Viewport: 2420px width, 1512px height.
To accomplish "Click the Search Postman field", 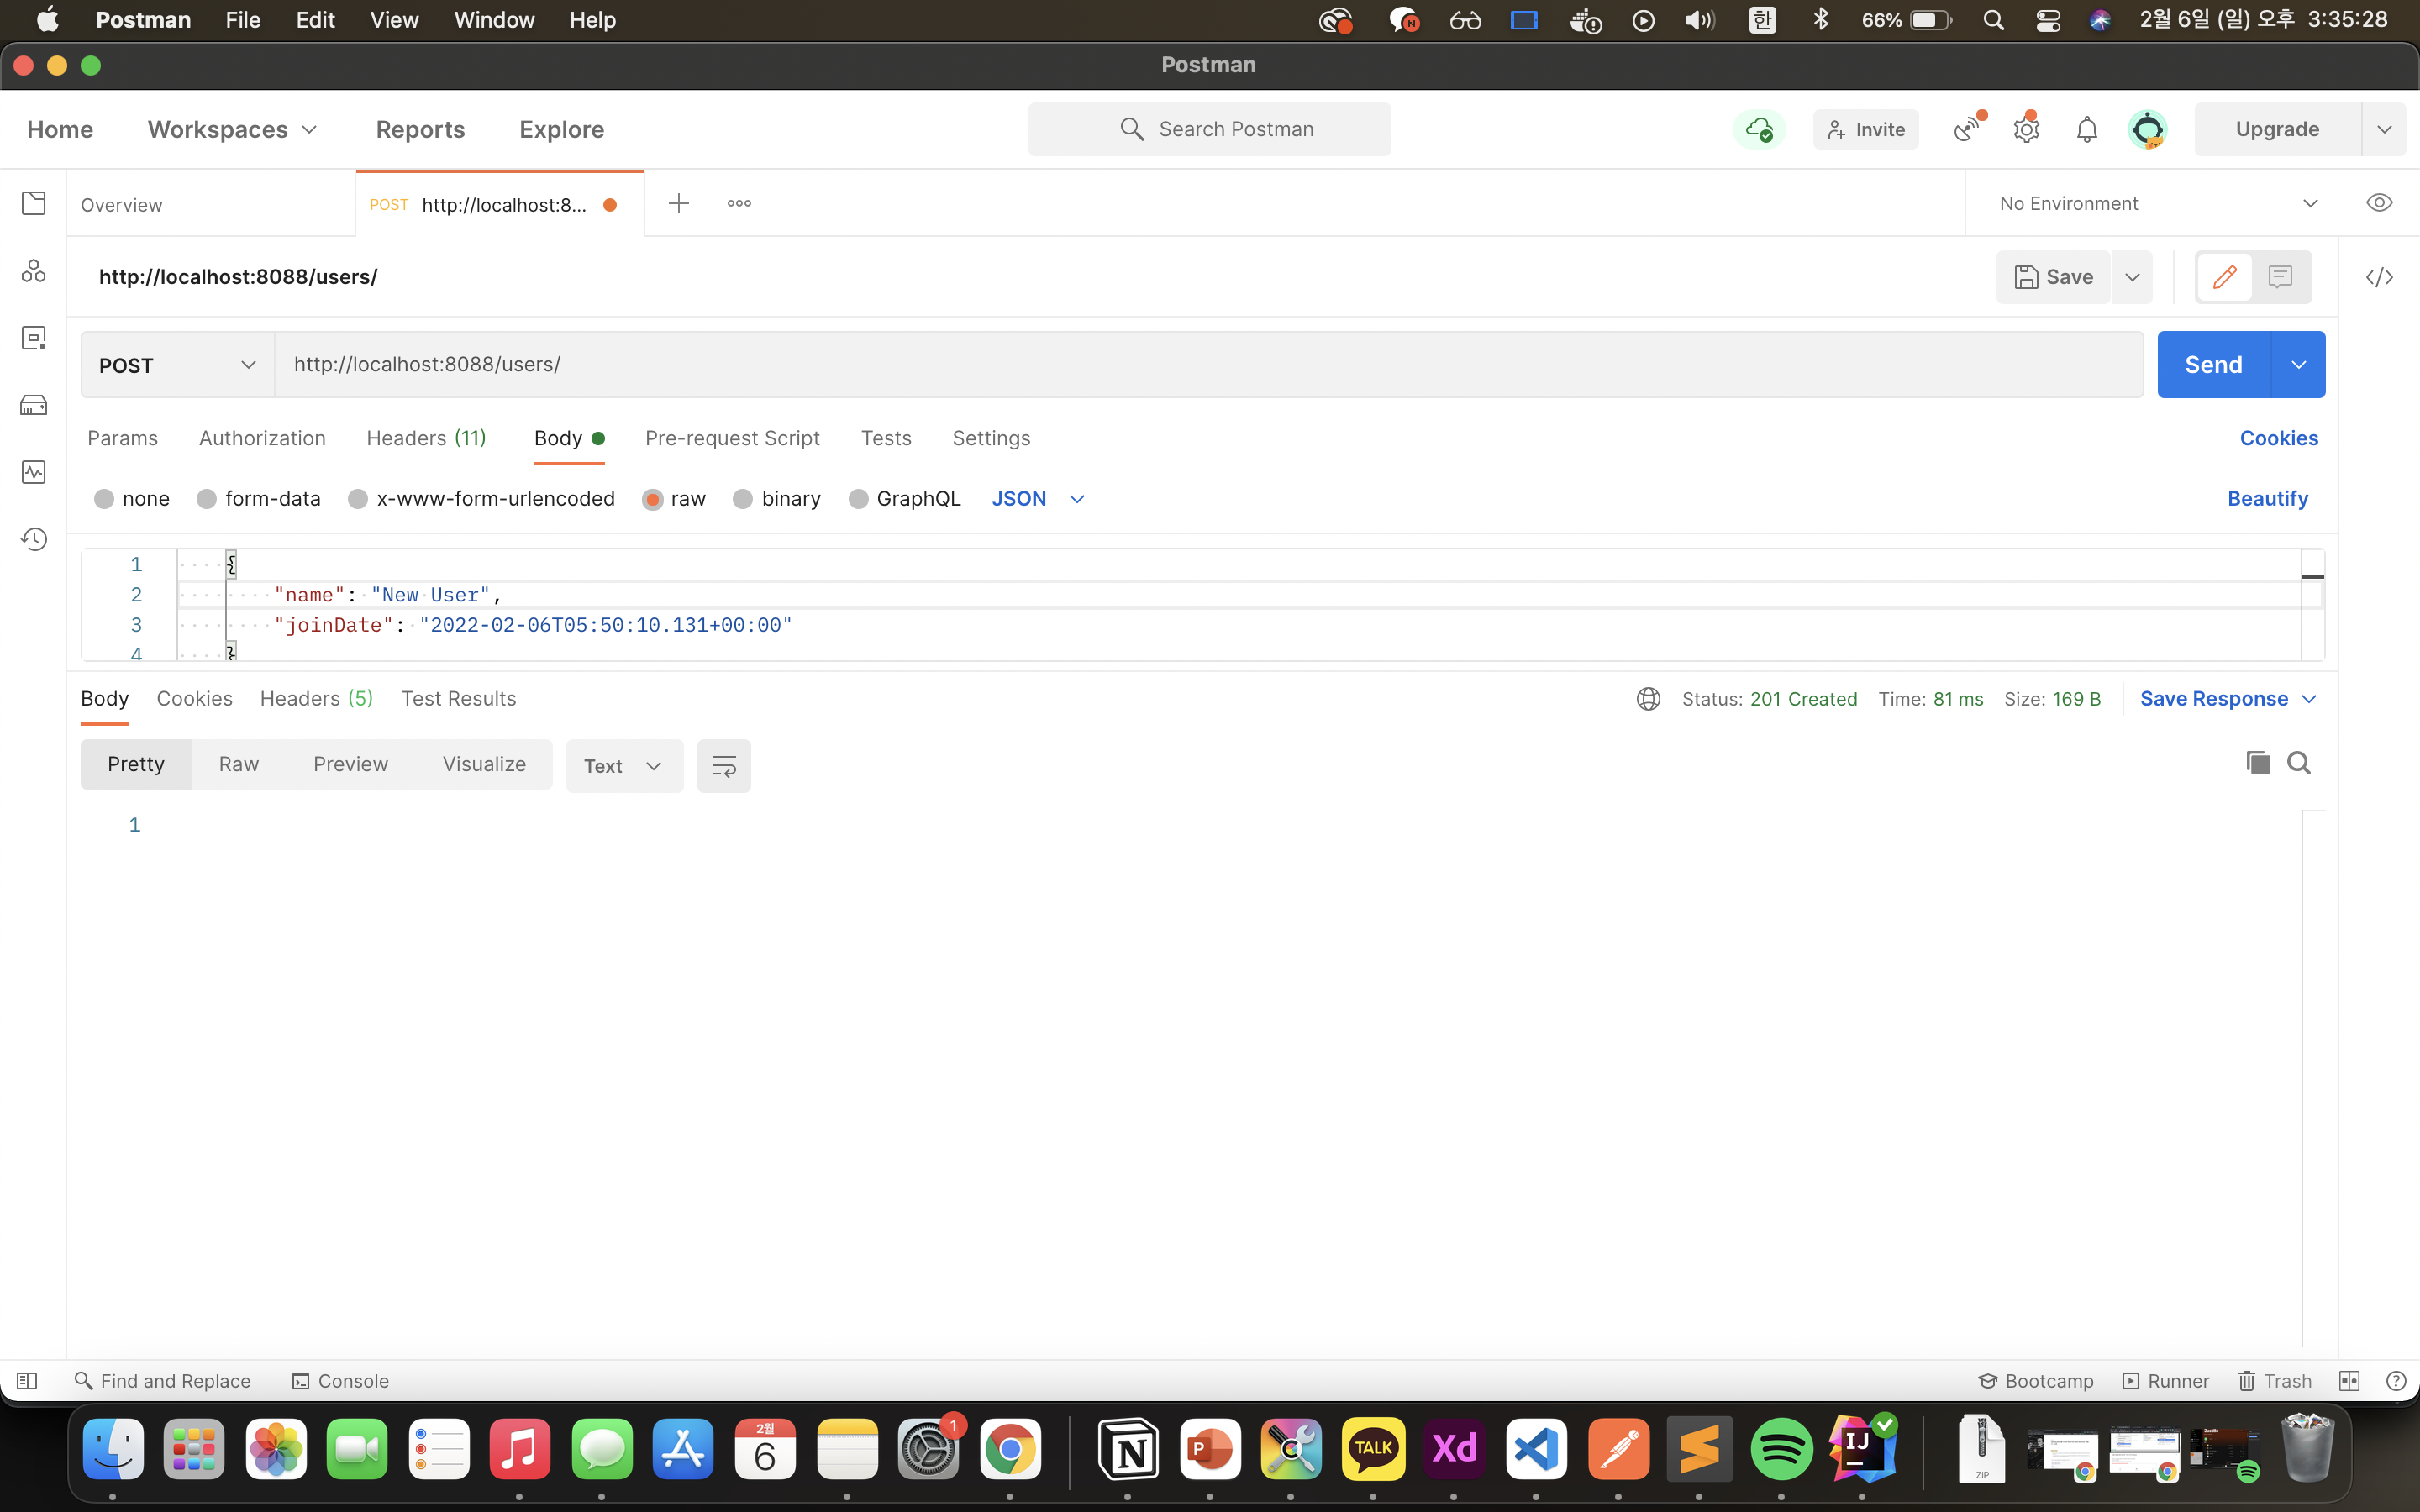I will [x=1209, y=129].
